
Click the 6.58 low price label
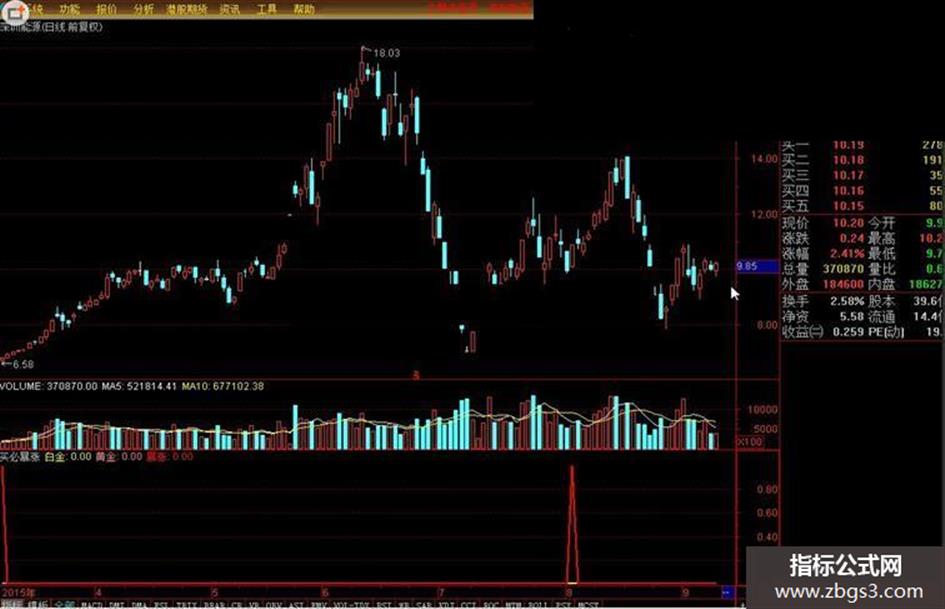click(23, 364)
